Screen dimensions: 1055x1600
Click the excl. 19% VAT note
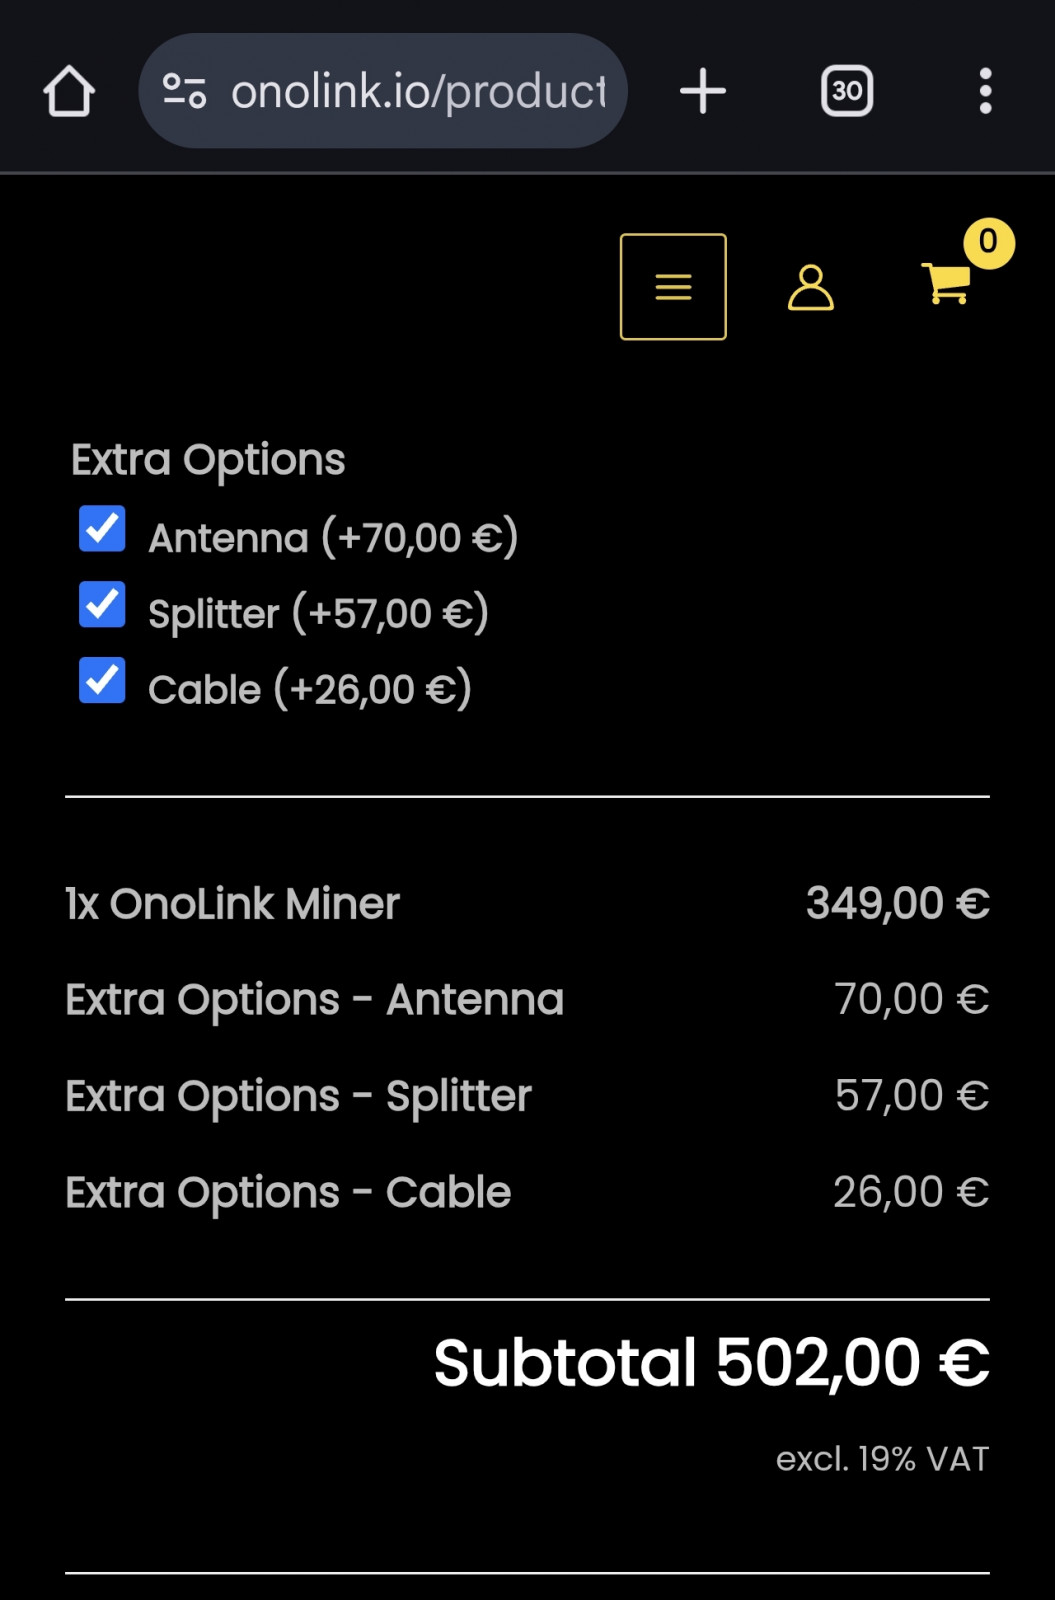(882, 1459)
